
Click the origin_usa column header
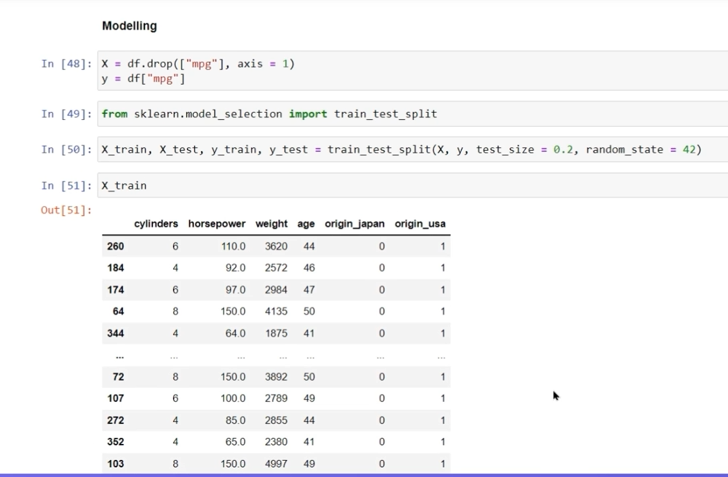pyautogui.click(x=420, y=224)
